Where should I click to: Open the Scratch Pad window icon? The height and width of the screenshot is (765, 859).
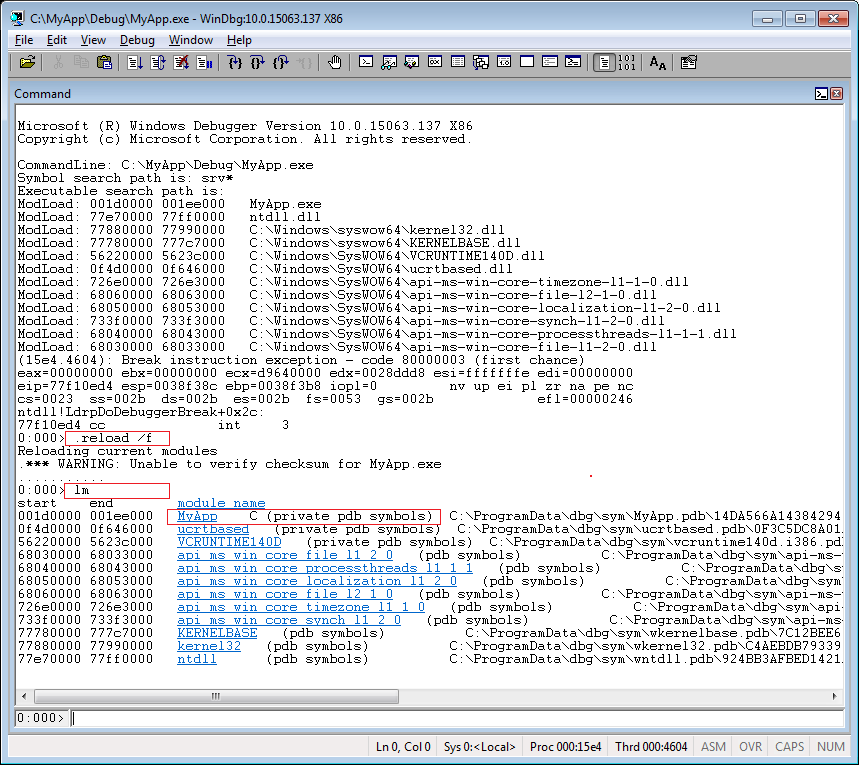[x=527, y=62]
